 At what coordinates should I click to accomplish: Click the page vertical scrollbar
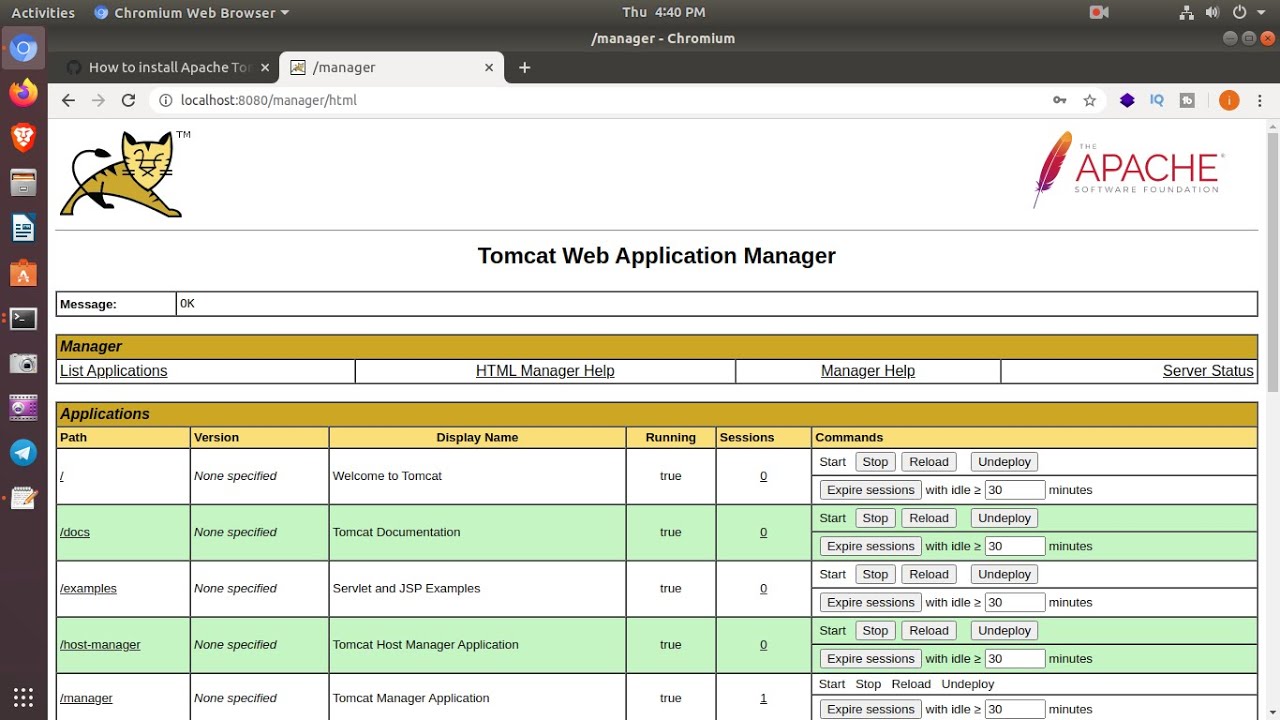(1273, 260)
